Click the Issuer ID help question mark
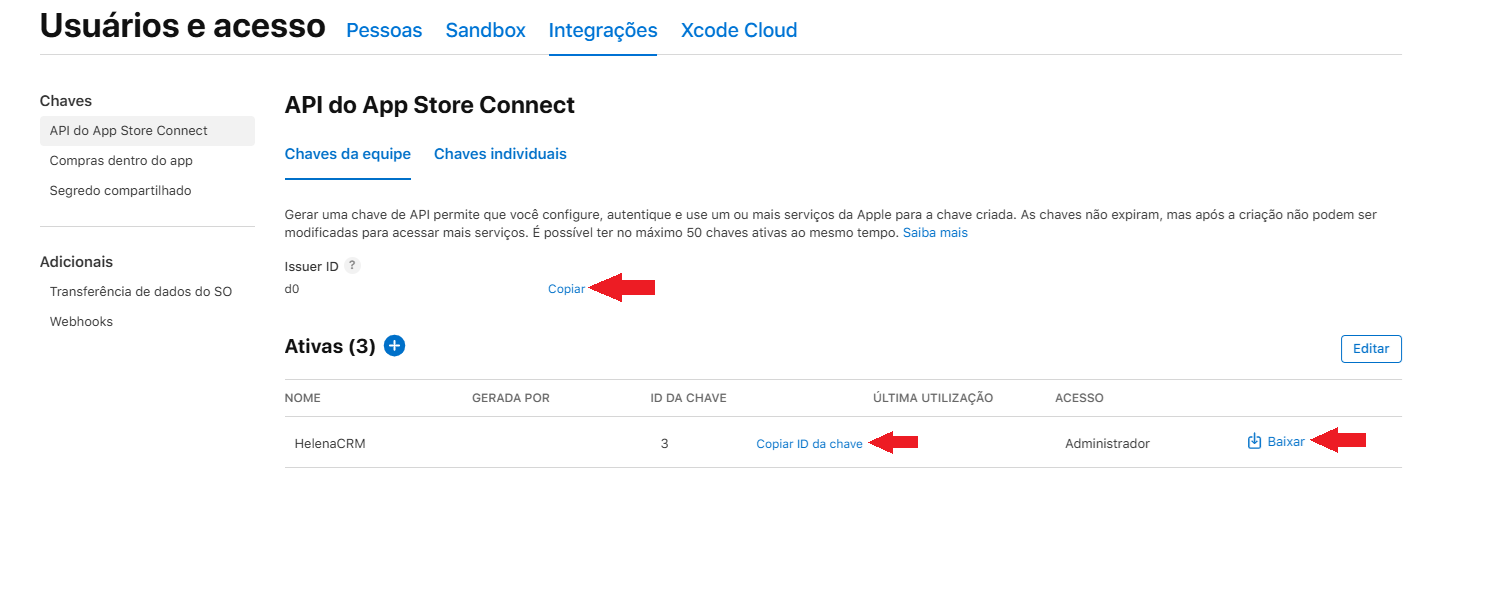The height and width of the screenshot is (601, 1490). pyautogui.click(x=352, y=266)
